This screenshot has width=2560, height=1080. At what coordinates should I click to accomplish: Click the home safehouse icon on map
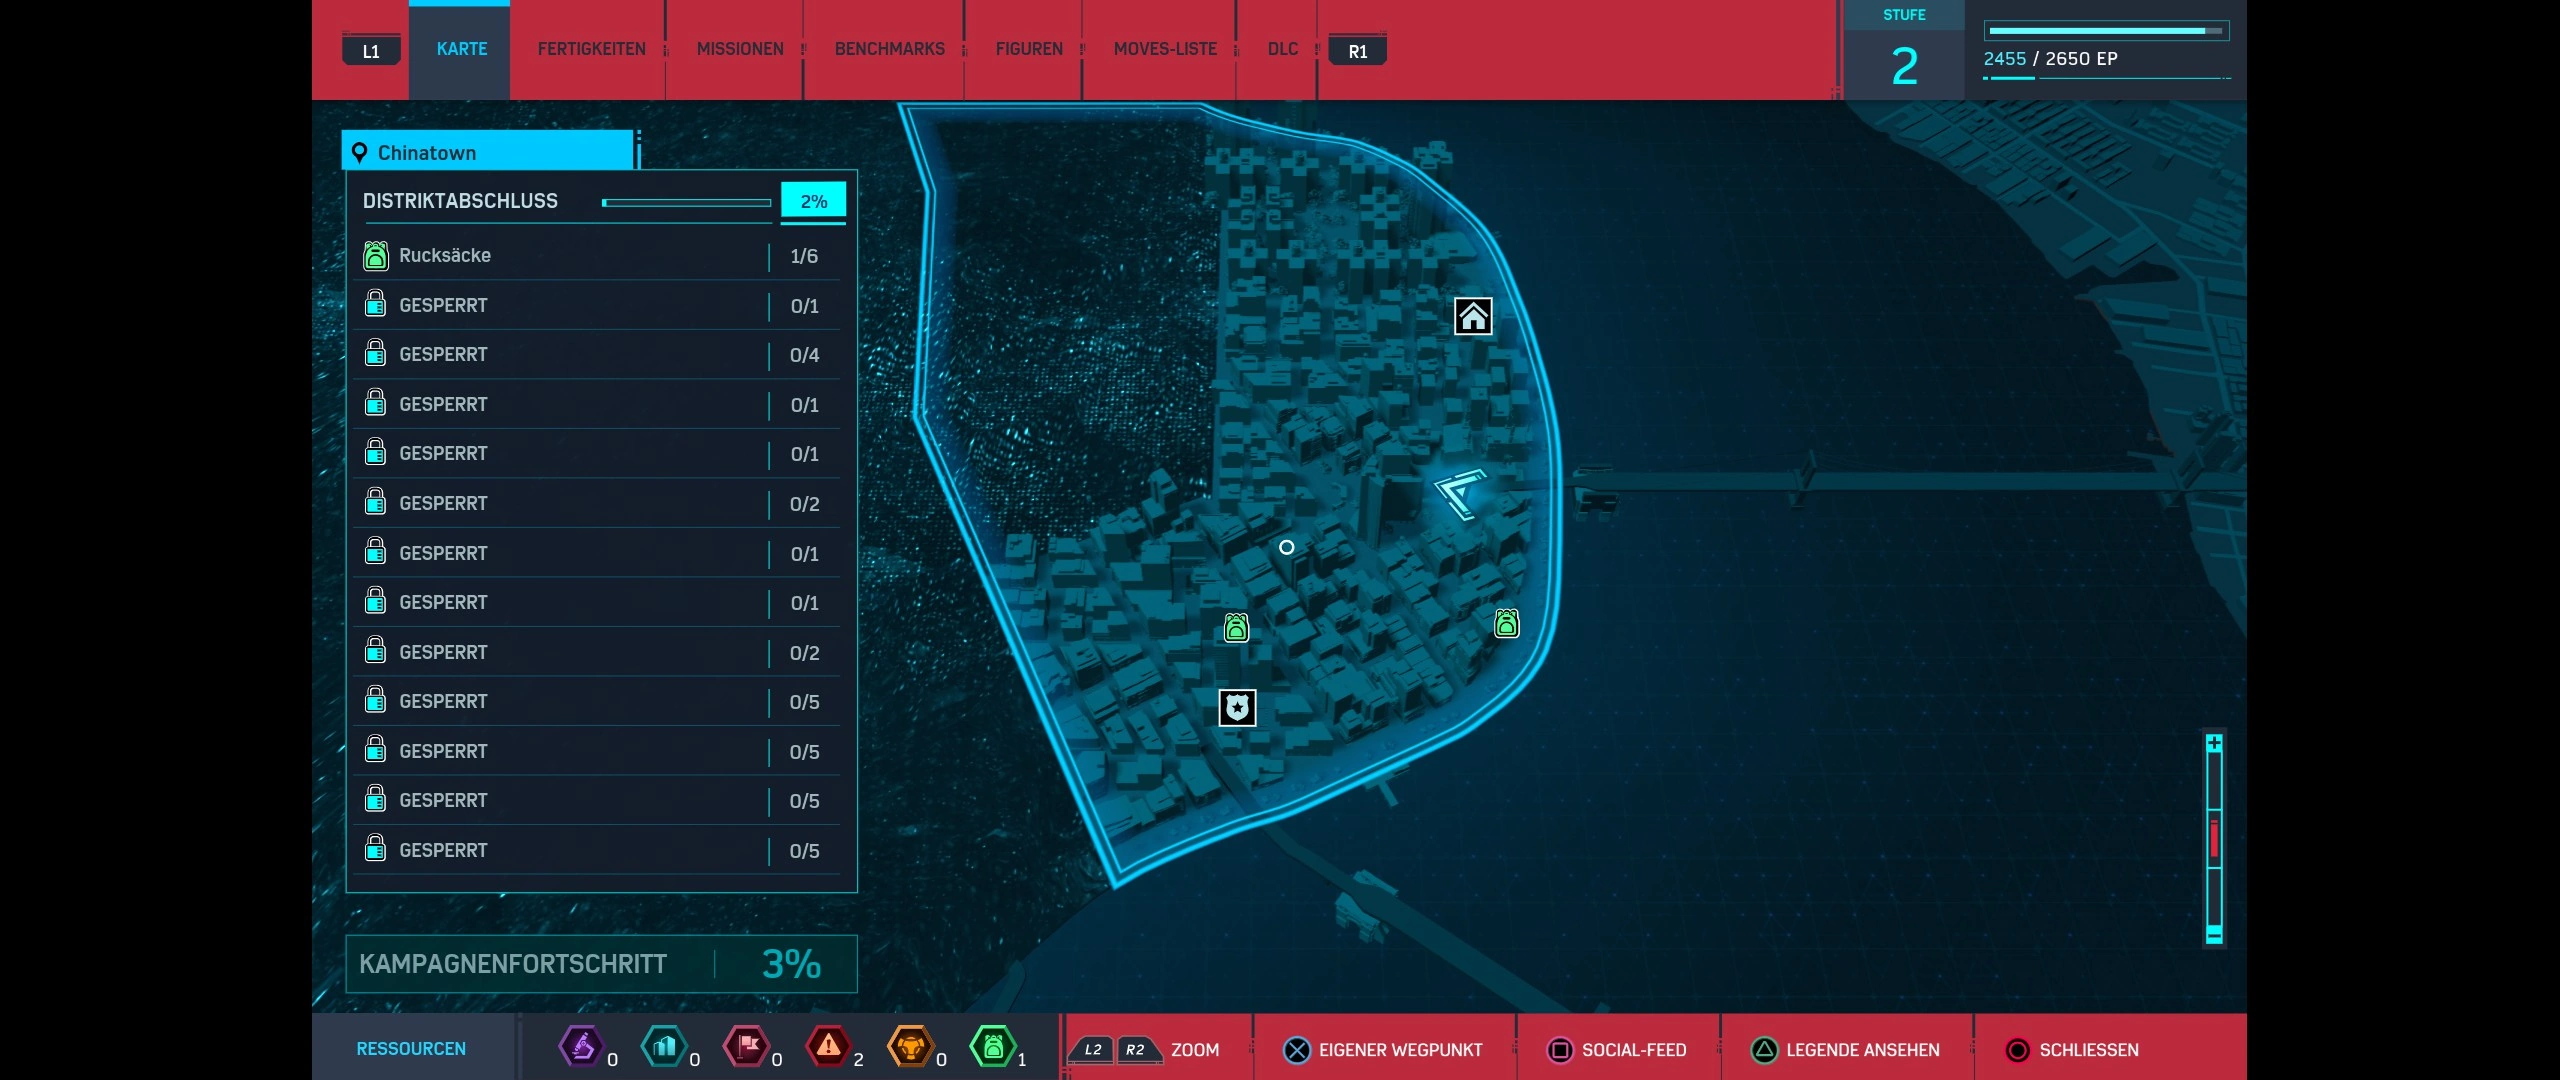click(1472, 316)
